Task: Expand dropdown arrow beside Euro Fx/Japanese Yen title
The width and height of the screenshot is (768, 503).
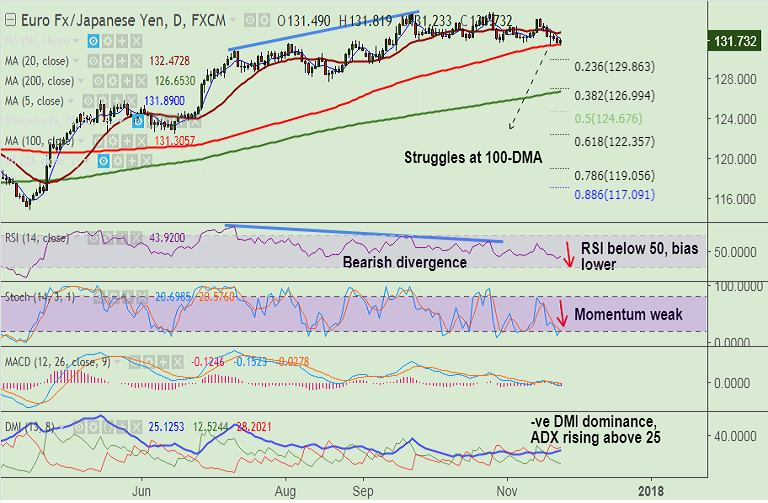Action: tap(233, 21)
